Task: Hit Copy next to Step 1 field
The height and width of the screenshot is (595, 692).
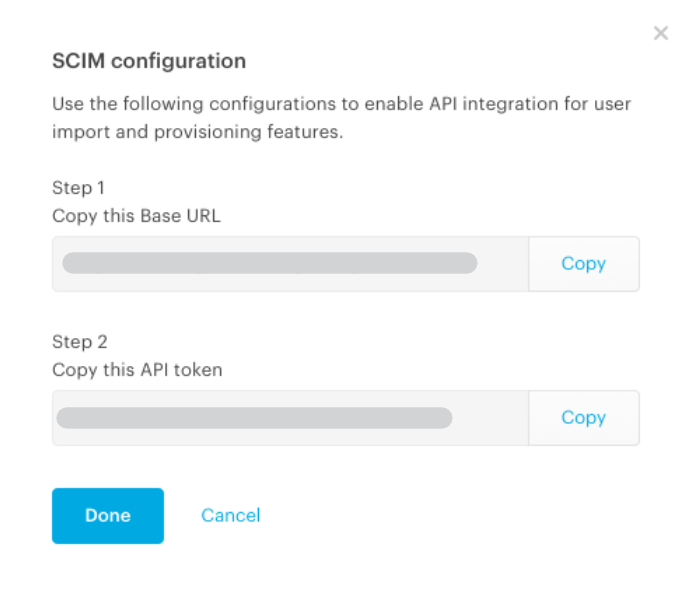Action: click(x=583, y=264)
